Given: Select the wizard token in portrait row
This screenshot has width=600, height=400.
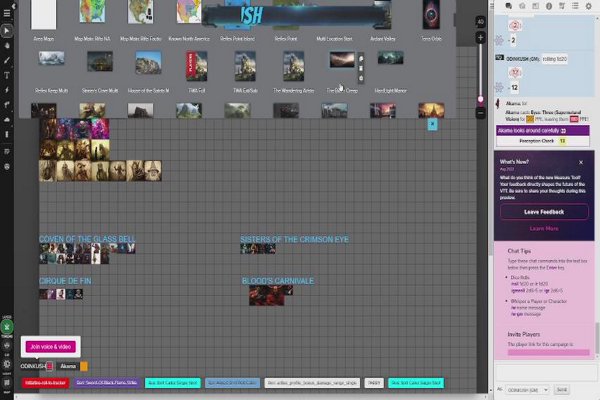Looking at the screenshot, I should [x=153, y=171].
